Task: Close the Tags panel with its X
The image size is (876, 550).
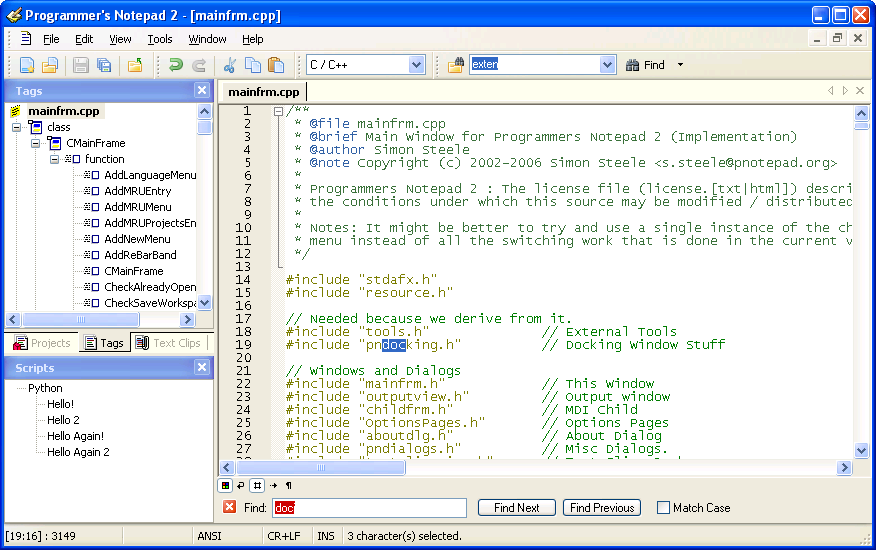Action: pyautogui.click(x=202, y=90)
